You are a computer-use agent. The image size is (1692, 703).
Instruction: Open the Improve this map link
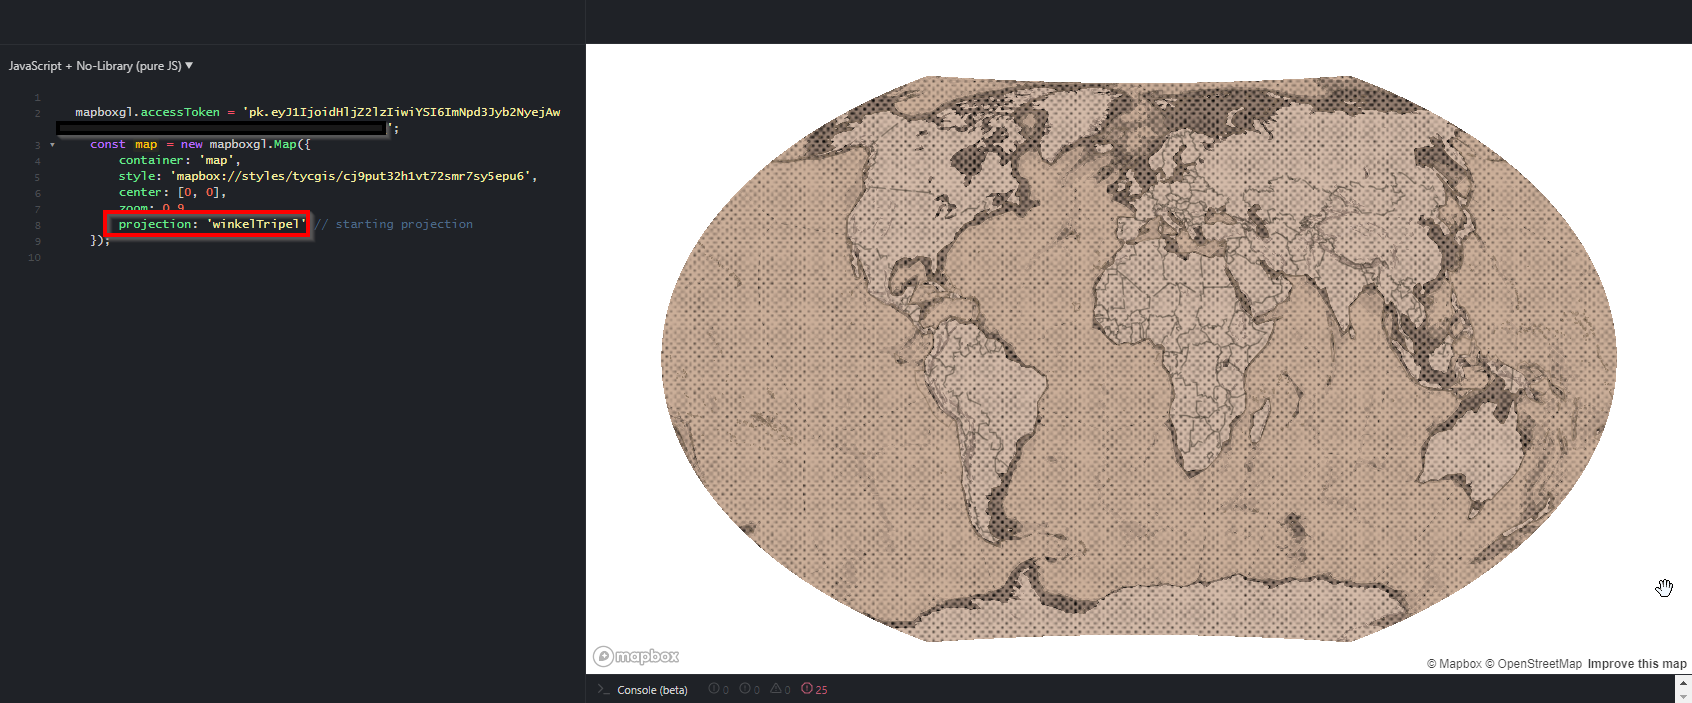[1637, 664]
